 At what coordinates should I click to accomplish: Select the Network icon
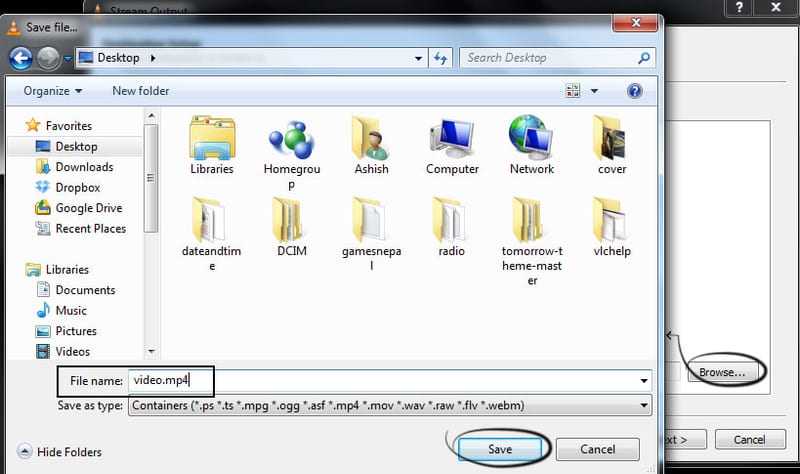click(531, 137)
